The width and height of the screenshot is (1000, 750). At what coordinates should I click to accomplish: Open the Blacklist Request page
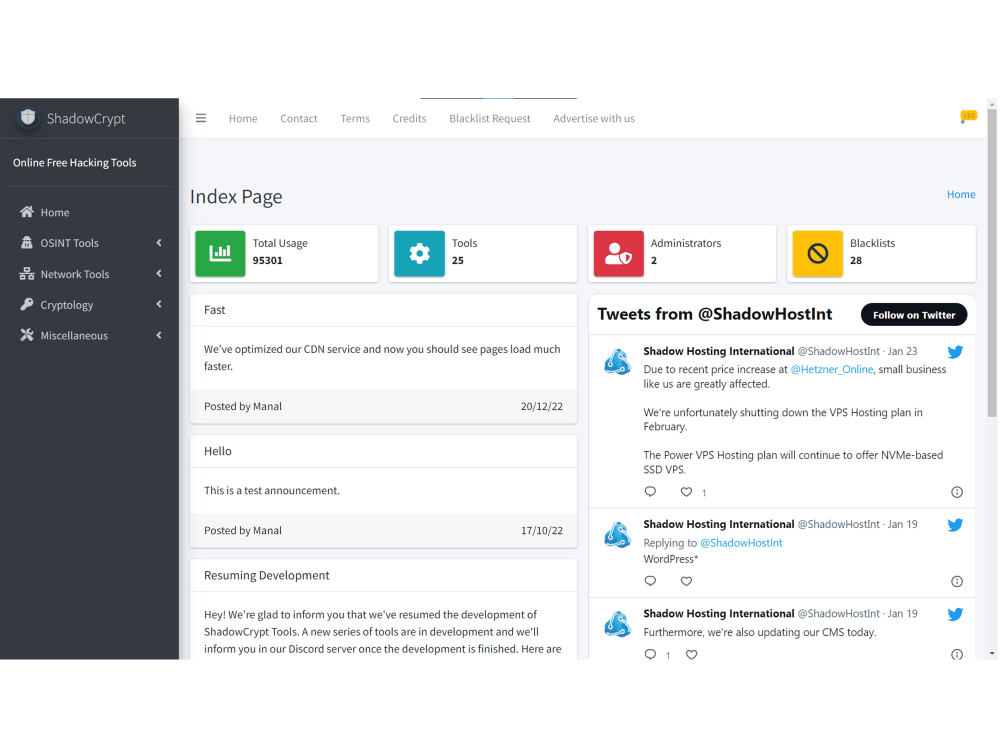point(490,118)
